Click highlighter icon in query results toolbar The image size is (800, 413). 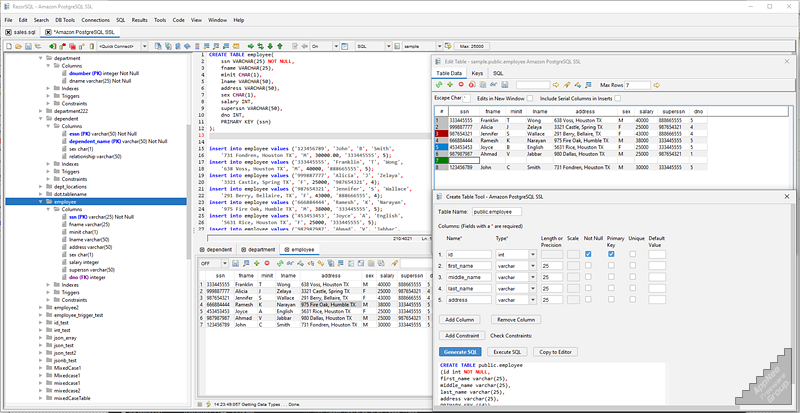394,263
